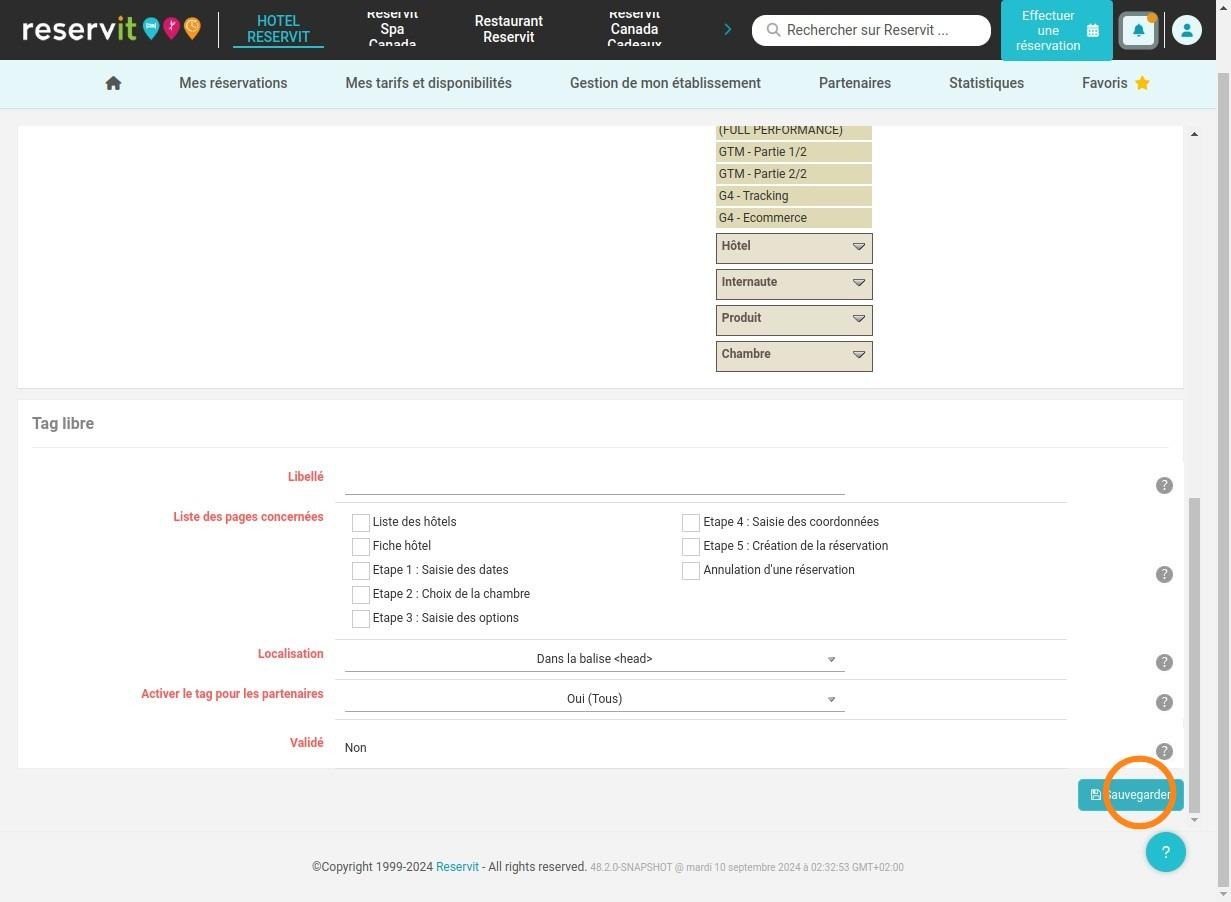This screenshot has width=1231, height=902.
Task: Open the notifications bell icon
Action: click(1138, 30)
